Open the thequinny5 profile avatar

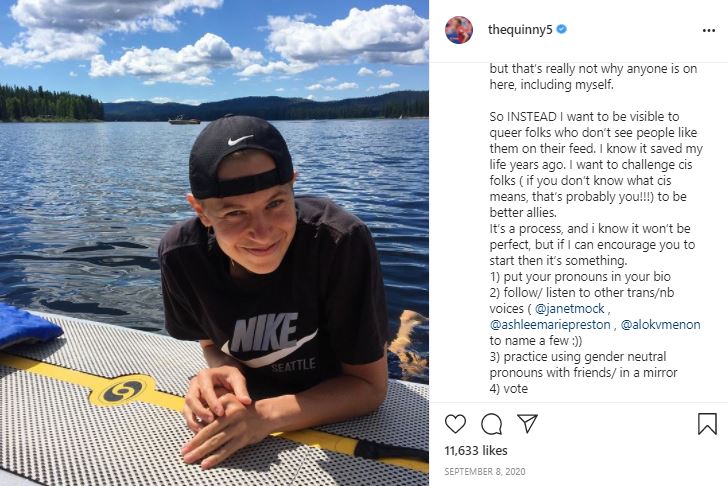[x=459, y=30]
